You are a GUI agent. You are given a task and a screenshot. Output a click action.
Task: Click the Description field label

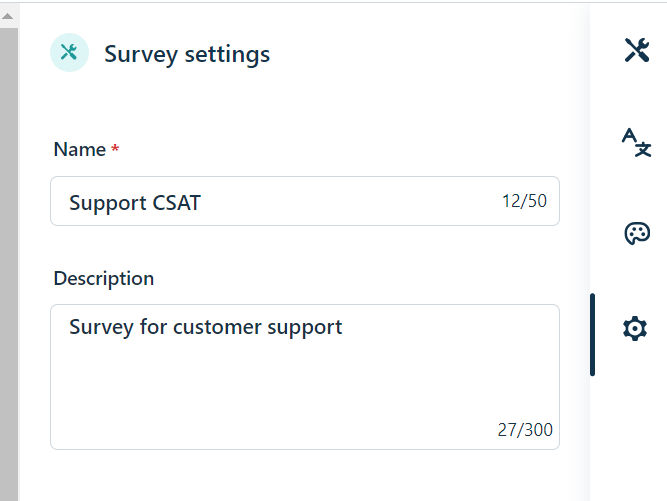[104, 278]
